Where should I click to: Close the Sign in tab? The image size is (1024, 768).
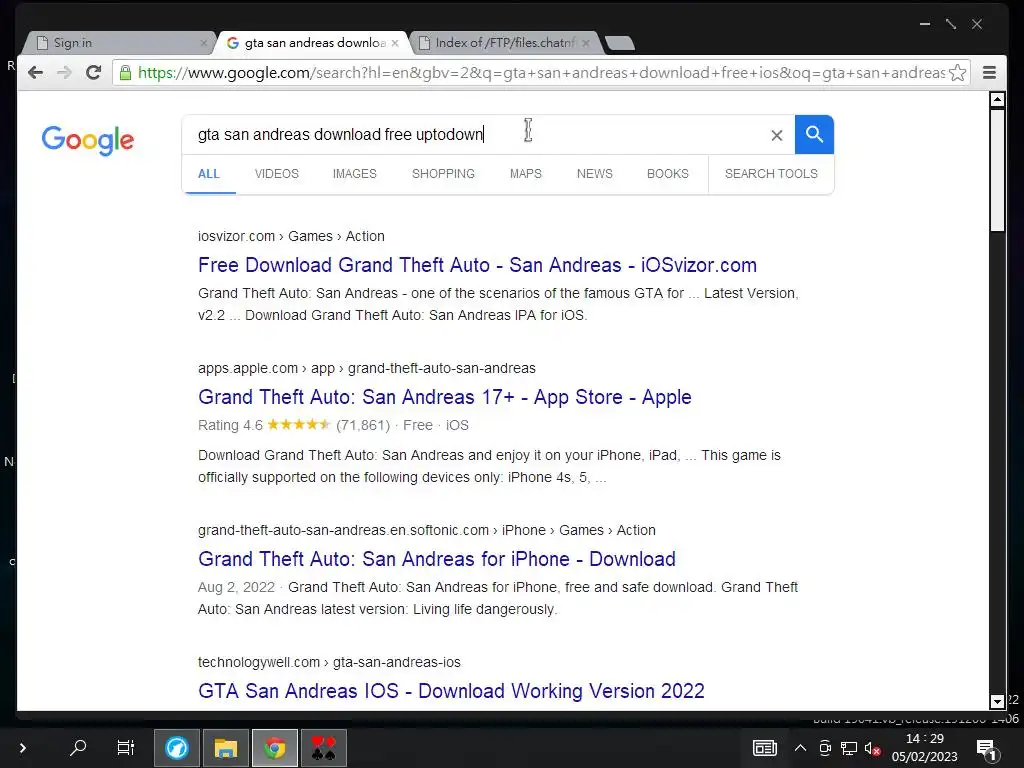[203, 43]
